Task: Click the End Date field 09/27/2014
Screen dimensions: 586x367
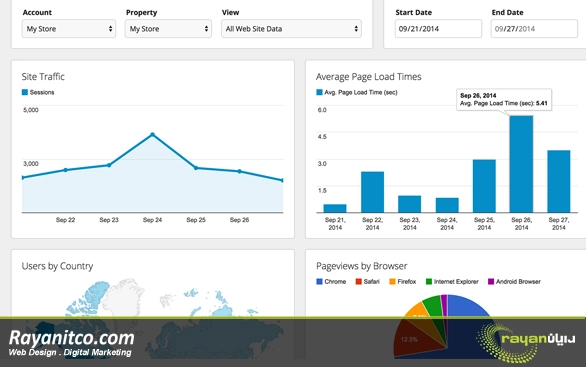Action: (534, 29)
